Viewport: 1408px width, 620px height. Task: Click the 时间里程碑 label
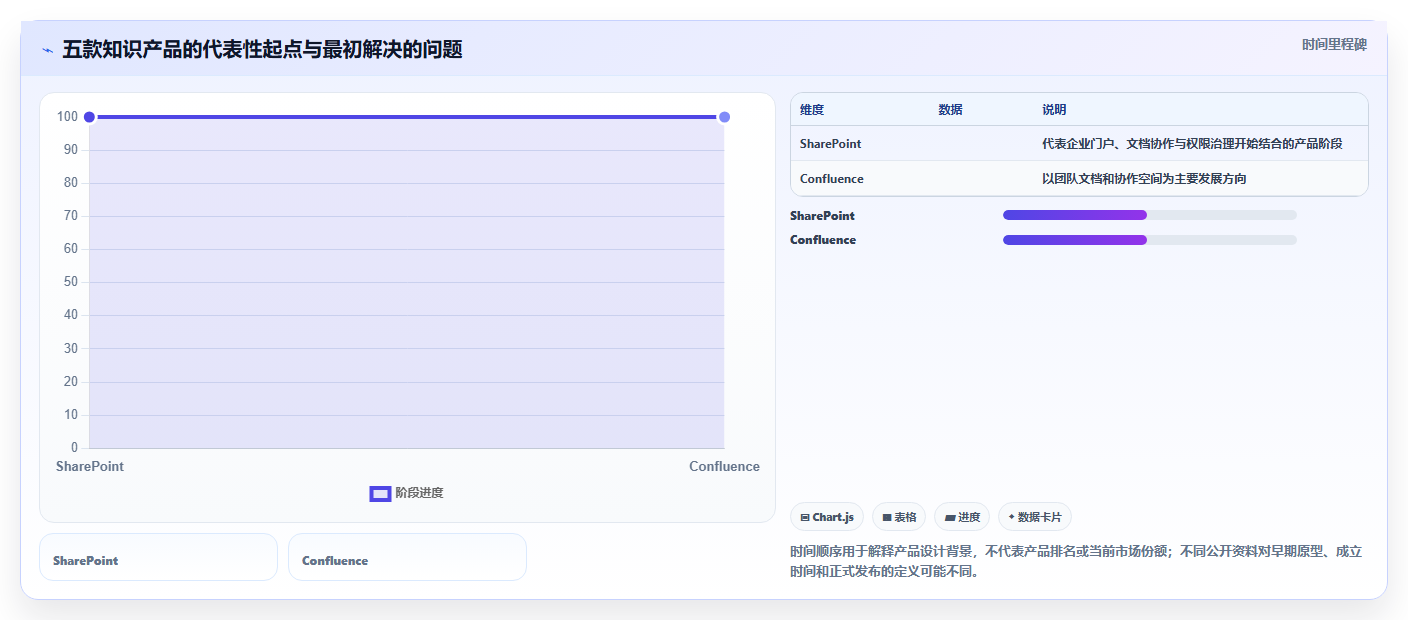click(x=1334, y=45)
